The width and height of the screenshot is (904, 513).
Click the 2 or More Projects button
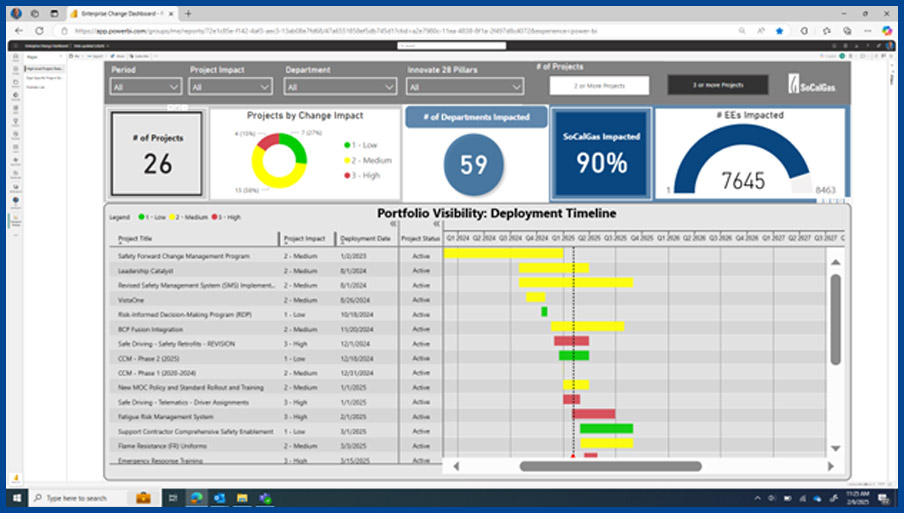click(x=599, y=85)
